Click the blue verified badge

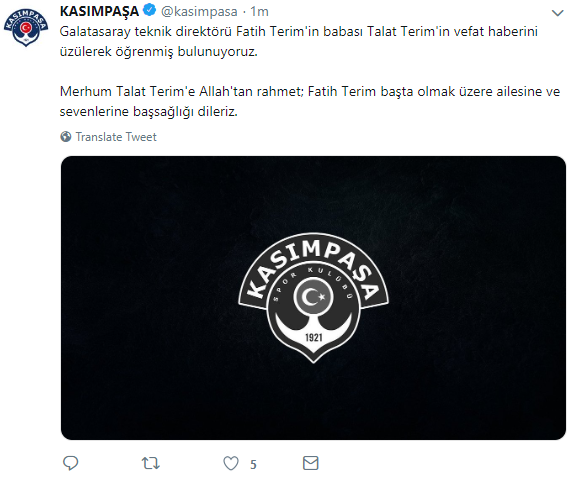149,10
